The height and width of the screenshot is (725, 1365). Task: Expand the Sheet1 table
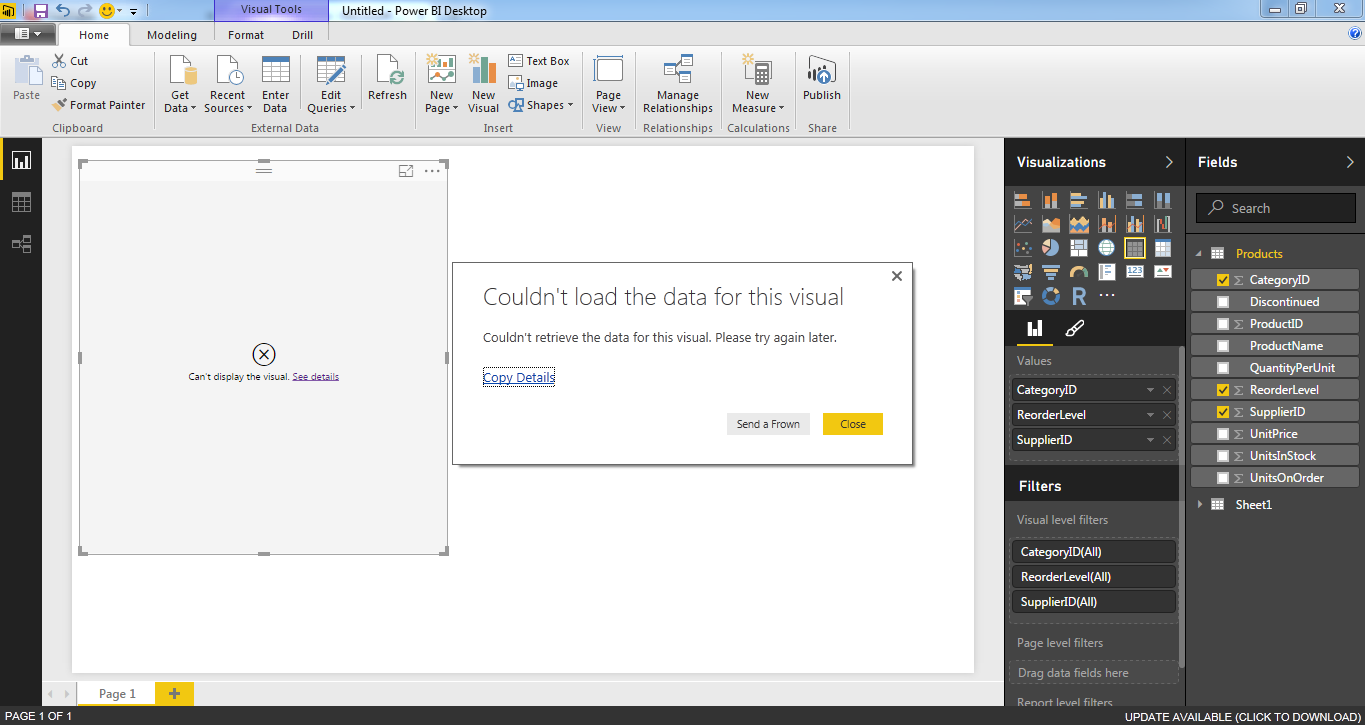point(1200,505)
